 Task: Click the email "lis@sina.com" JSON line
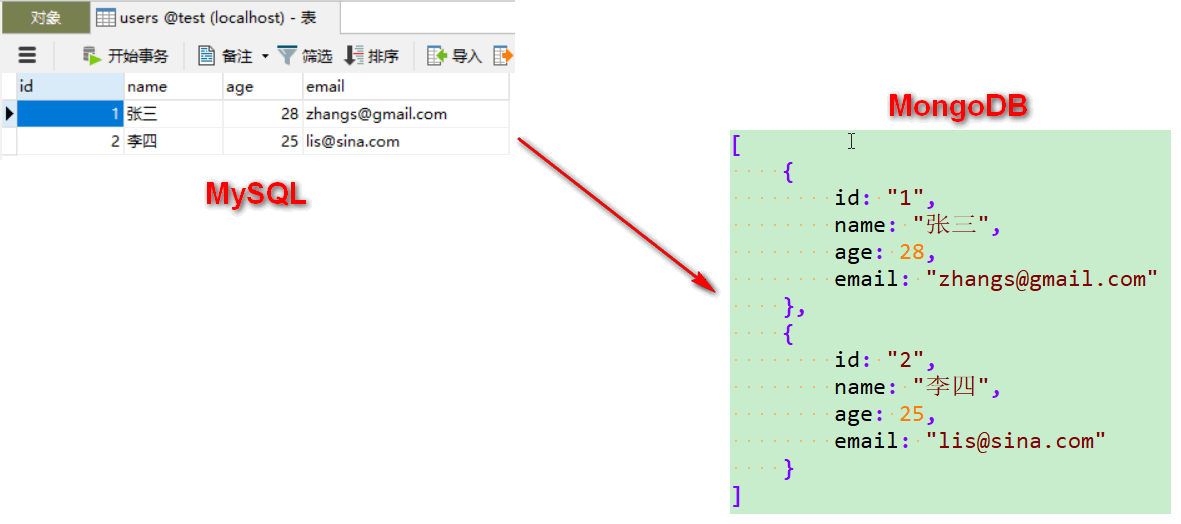click(970, 440)
